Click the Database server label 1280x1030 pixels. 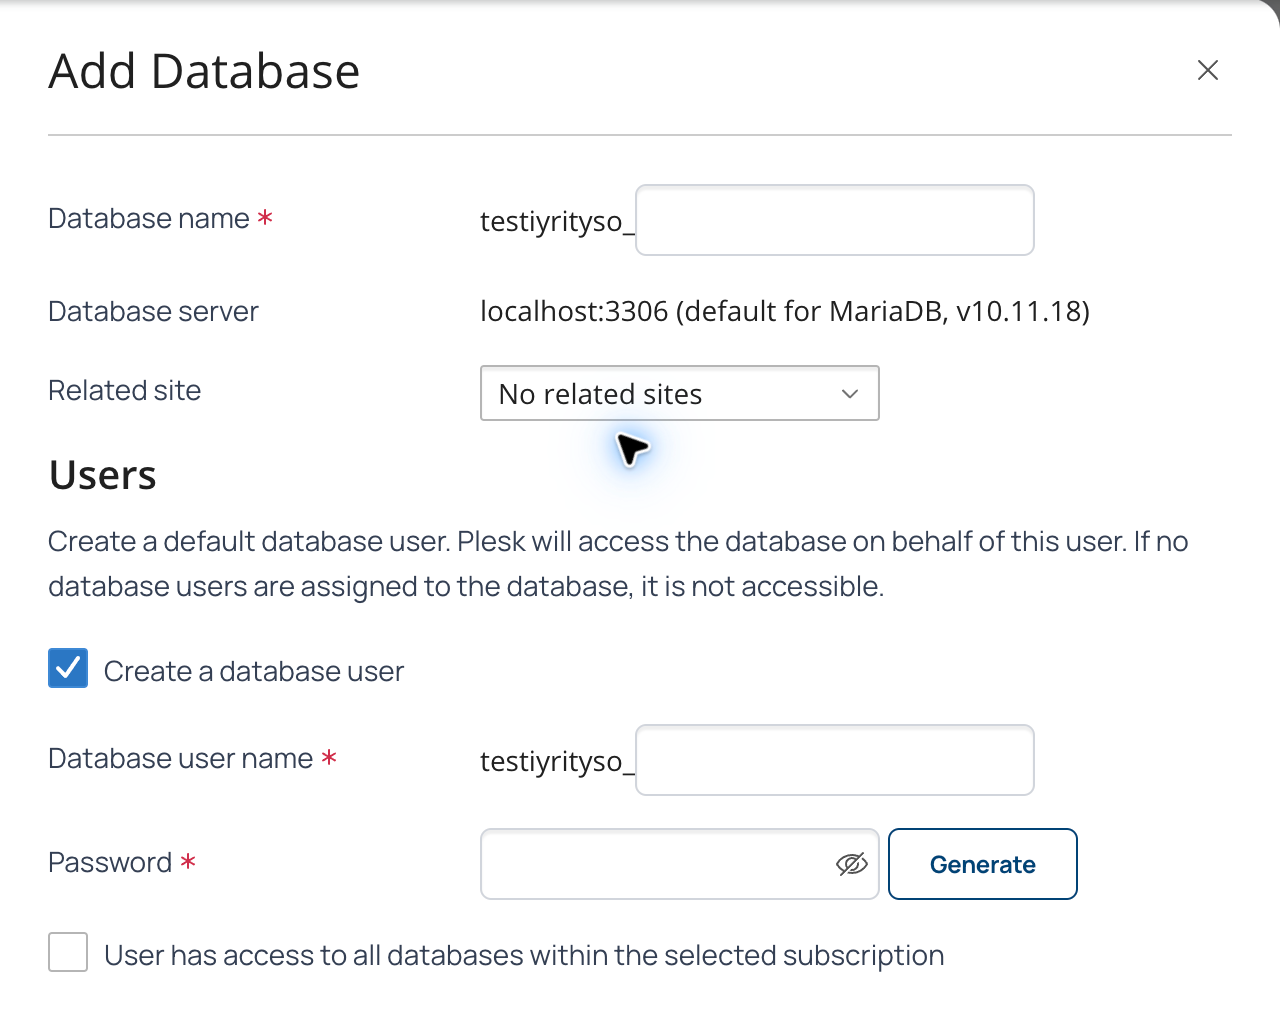click(x=153, y=312)
